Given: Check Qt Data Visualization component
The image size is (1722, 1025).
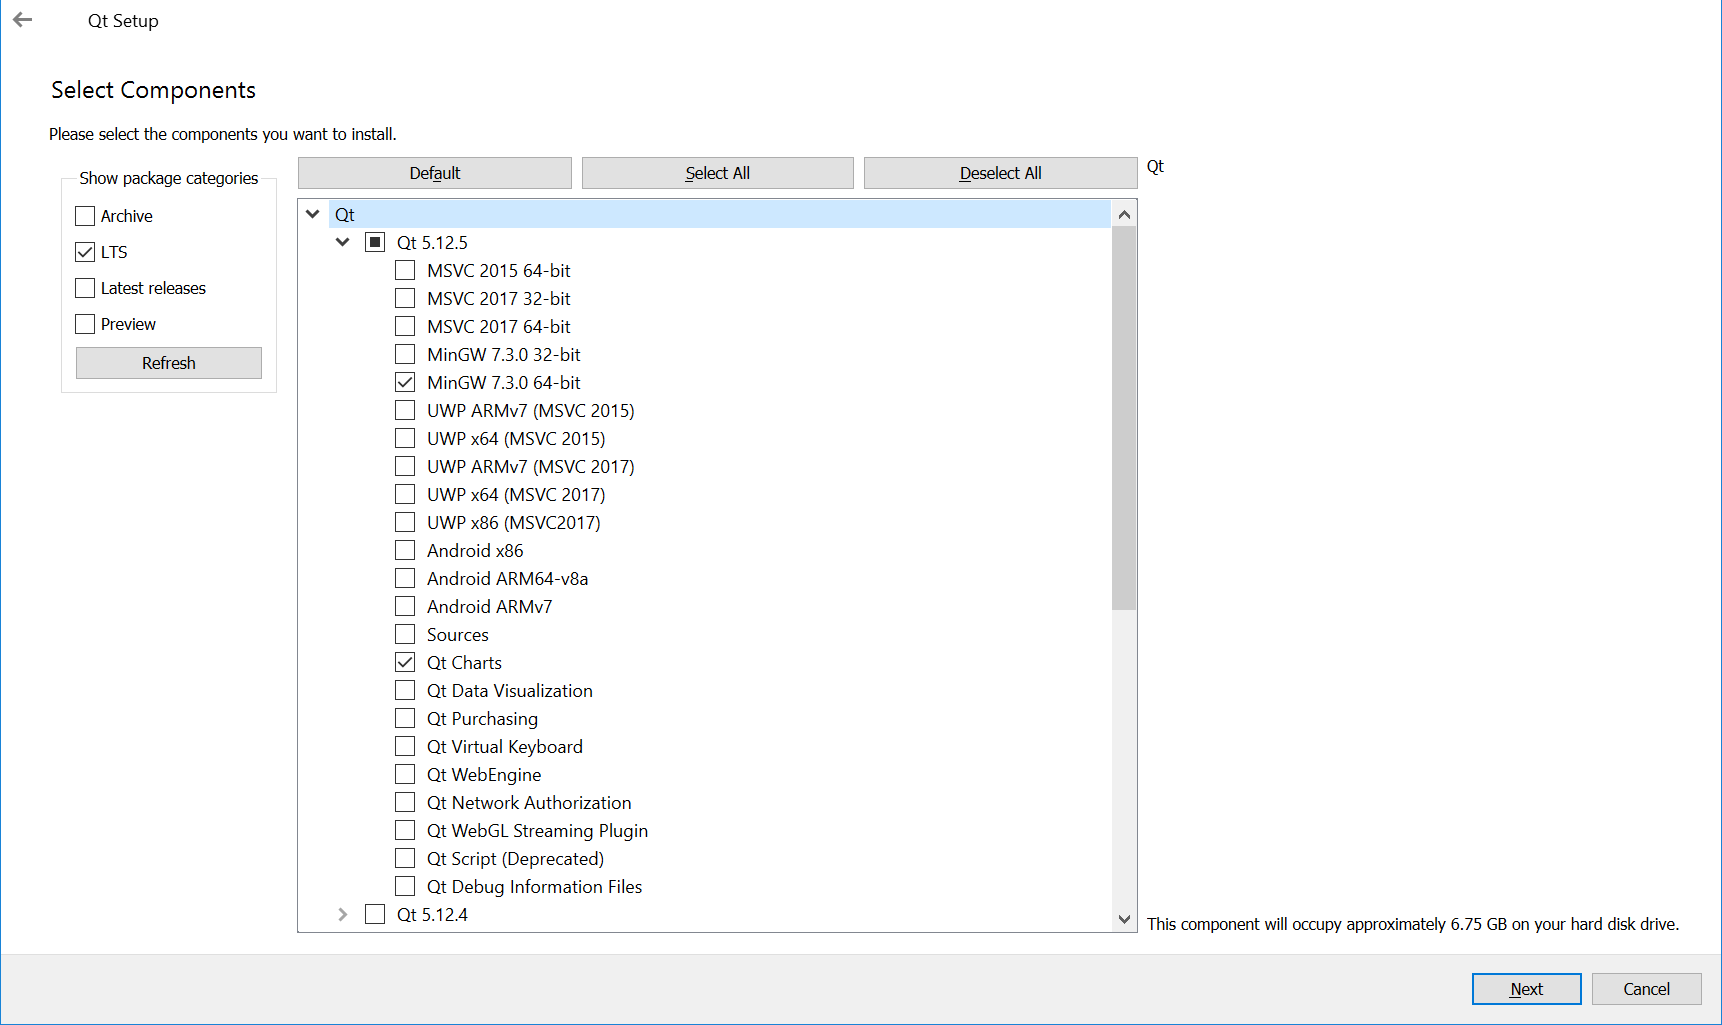Looking at the screenshot, I should 405,690.
